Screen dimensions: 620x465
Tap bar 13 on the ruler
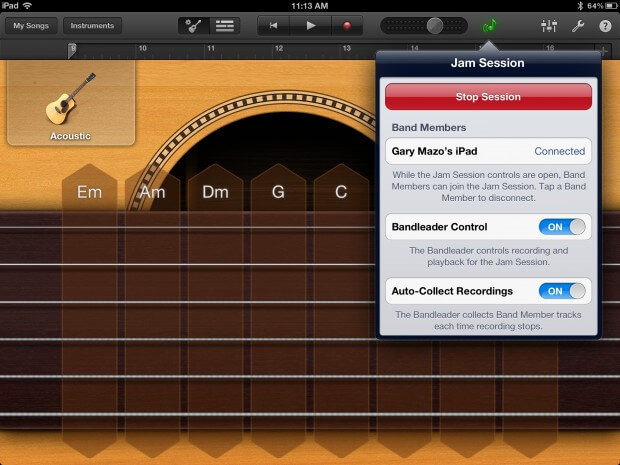pyautogui.click(x=347, y=48)
